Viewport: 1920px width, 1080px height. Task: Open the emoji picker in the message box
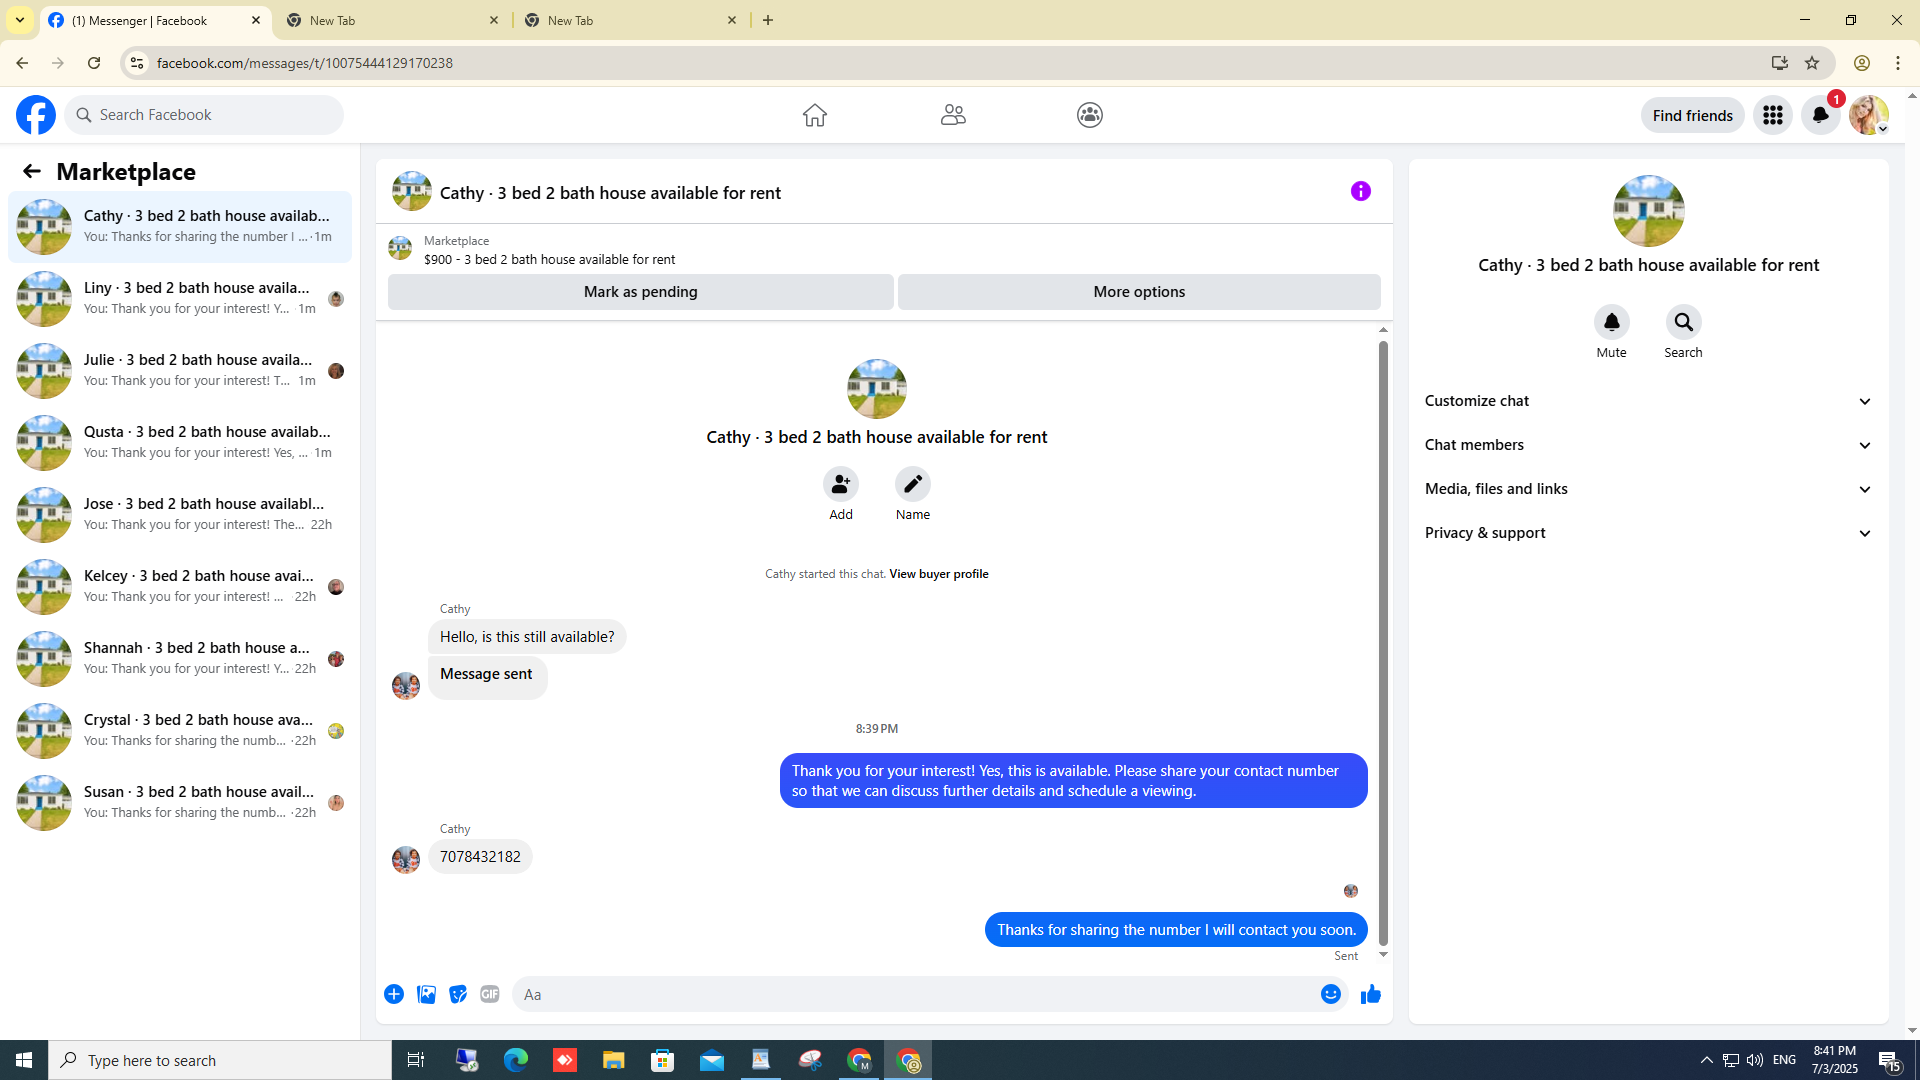tap(1330, 994)
